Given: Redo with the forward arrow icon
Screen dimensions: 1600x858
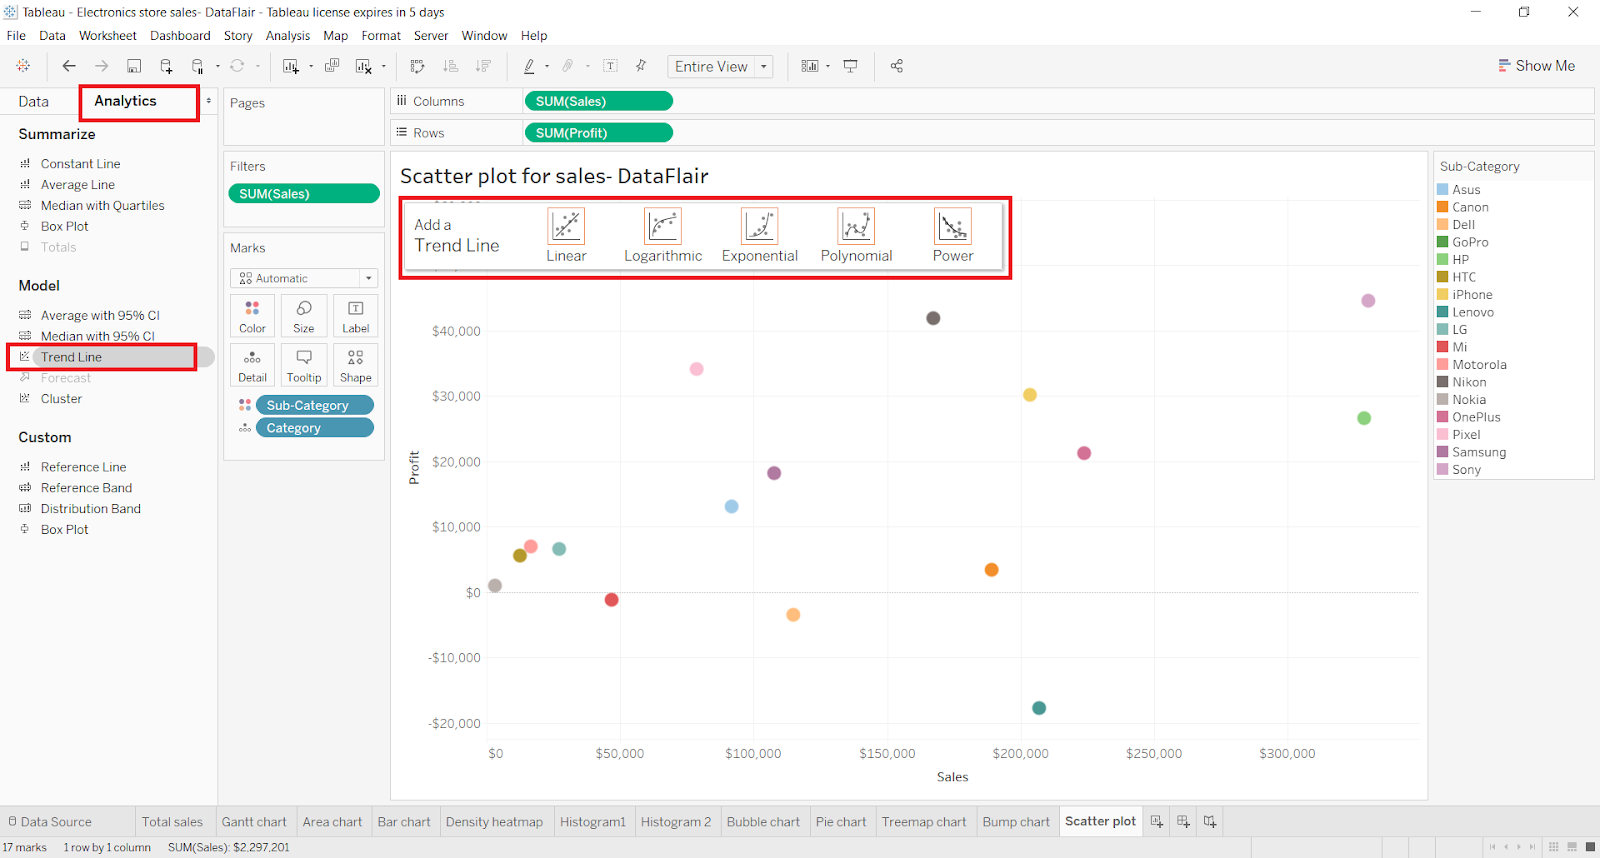Looking at the screenshot, I should point(101,66).
